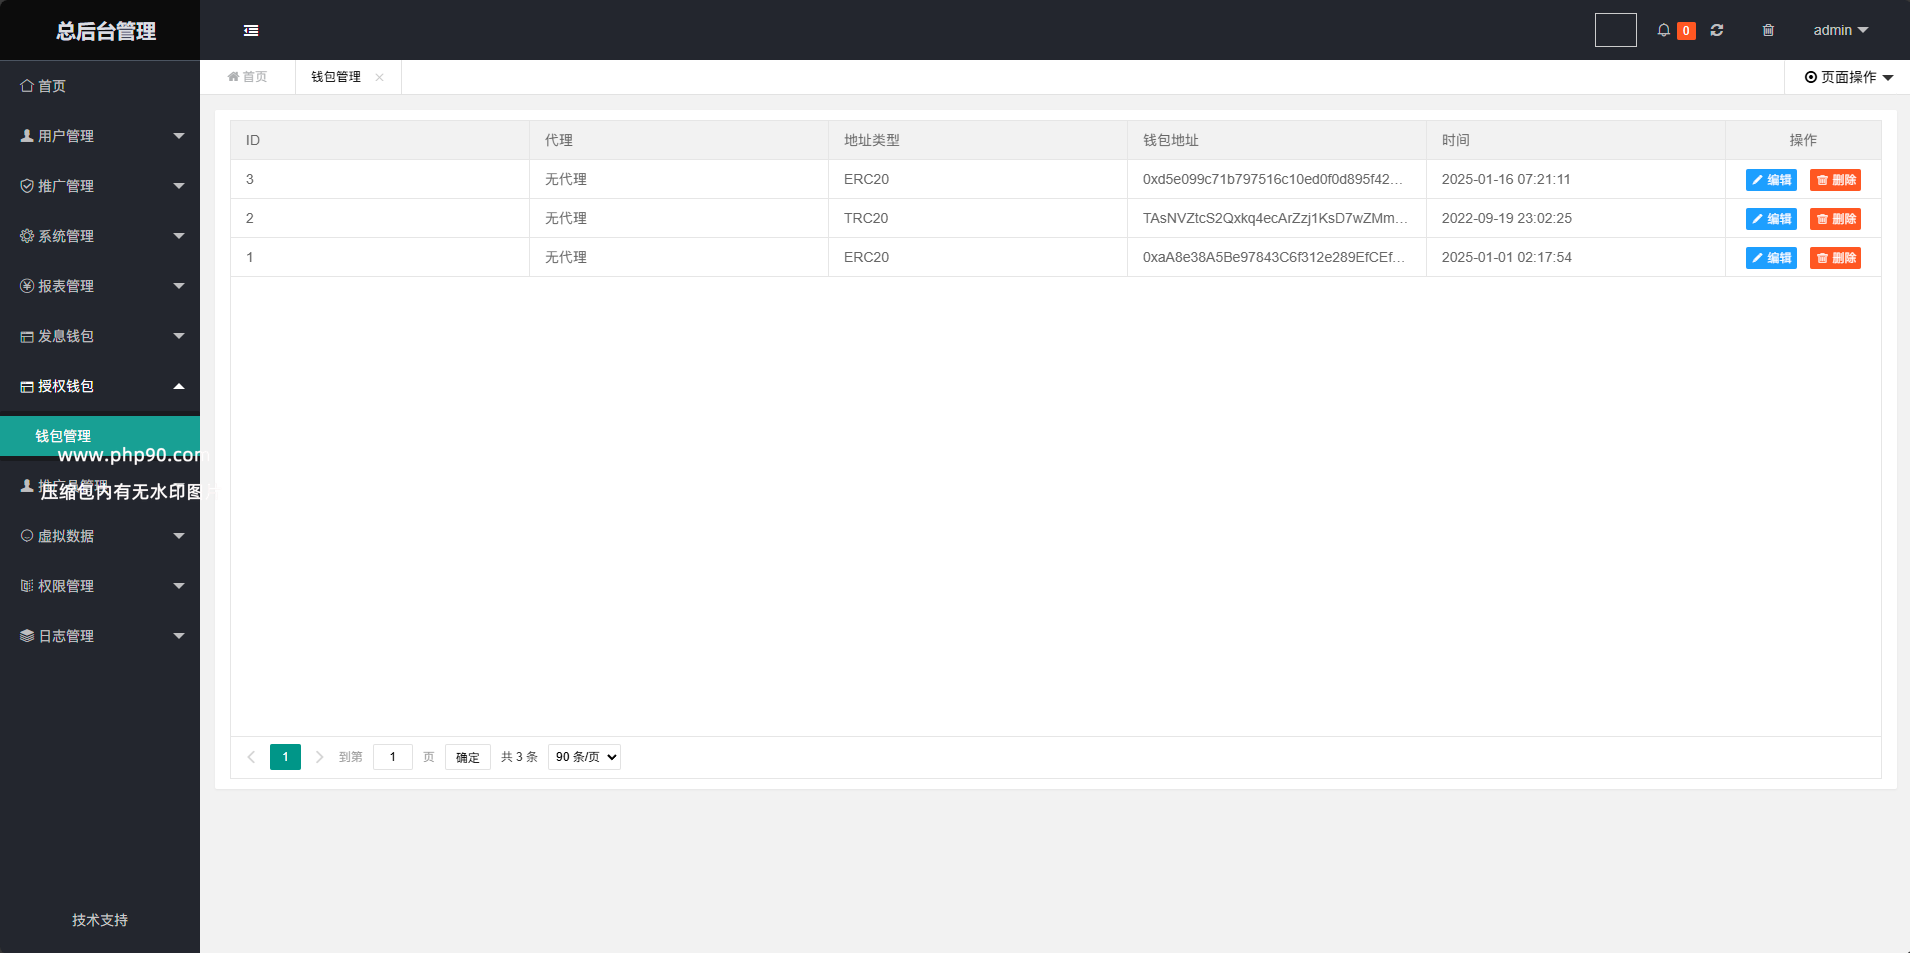Toggle the sidebar collapse icon

click(251, 31)
